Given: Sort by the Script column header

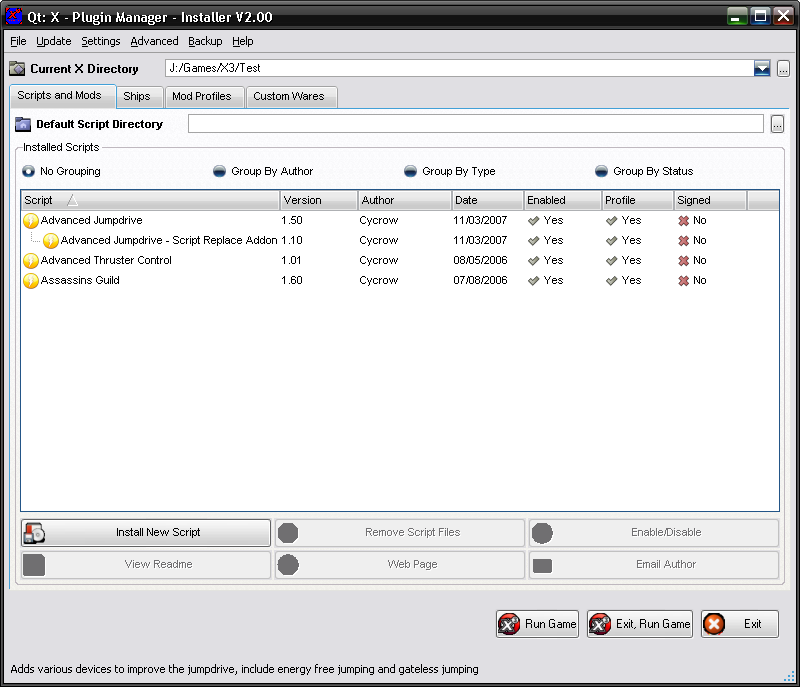Looking at the screenshot, I should pyautogui.click(x=151, y=200).
